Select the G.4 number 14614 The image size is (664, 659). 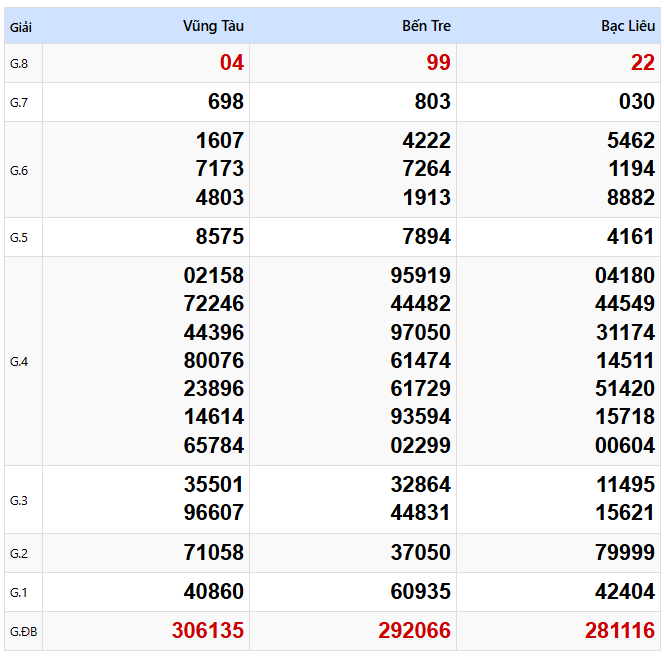tap(214, 417)
